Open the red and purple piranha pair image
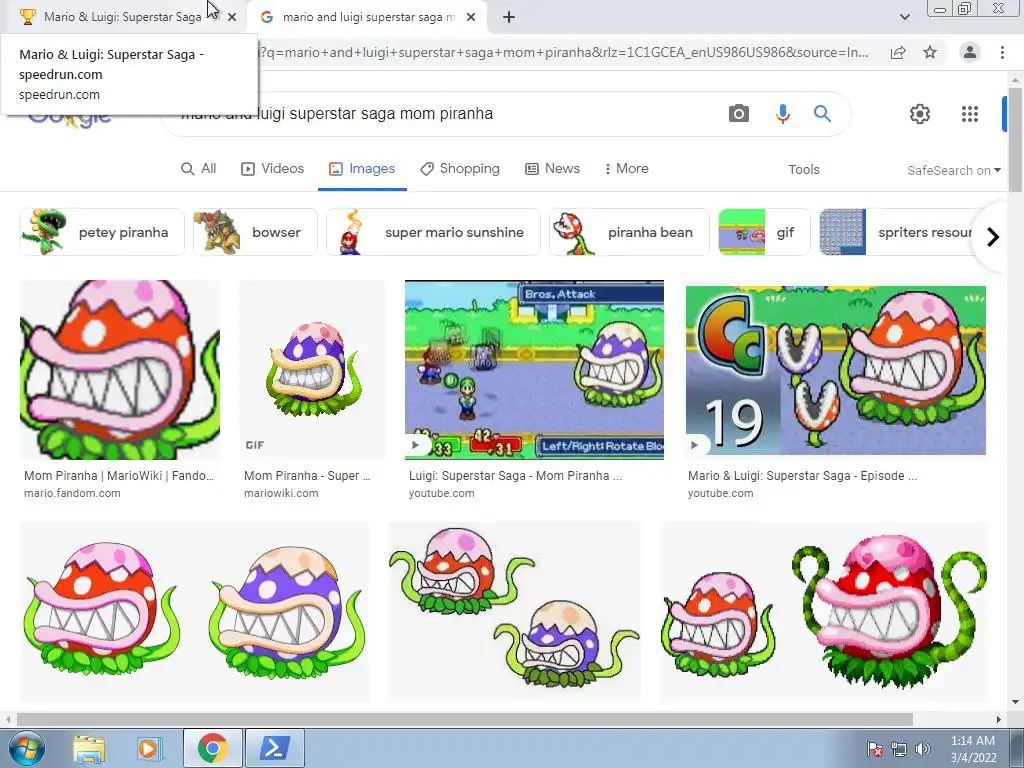 (194, 612)
